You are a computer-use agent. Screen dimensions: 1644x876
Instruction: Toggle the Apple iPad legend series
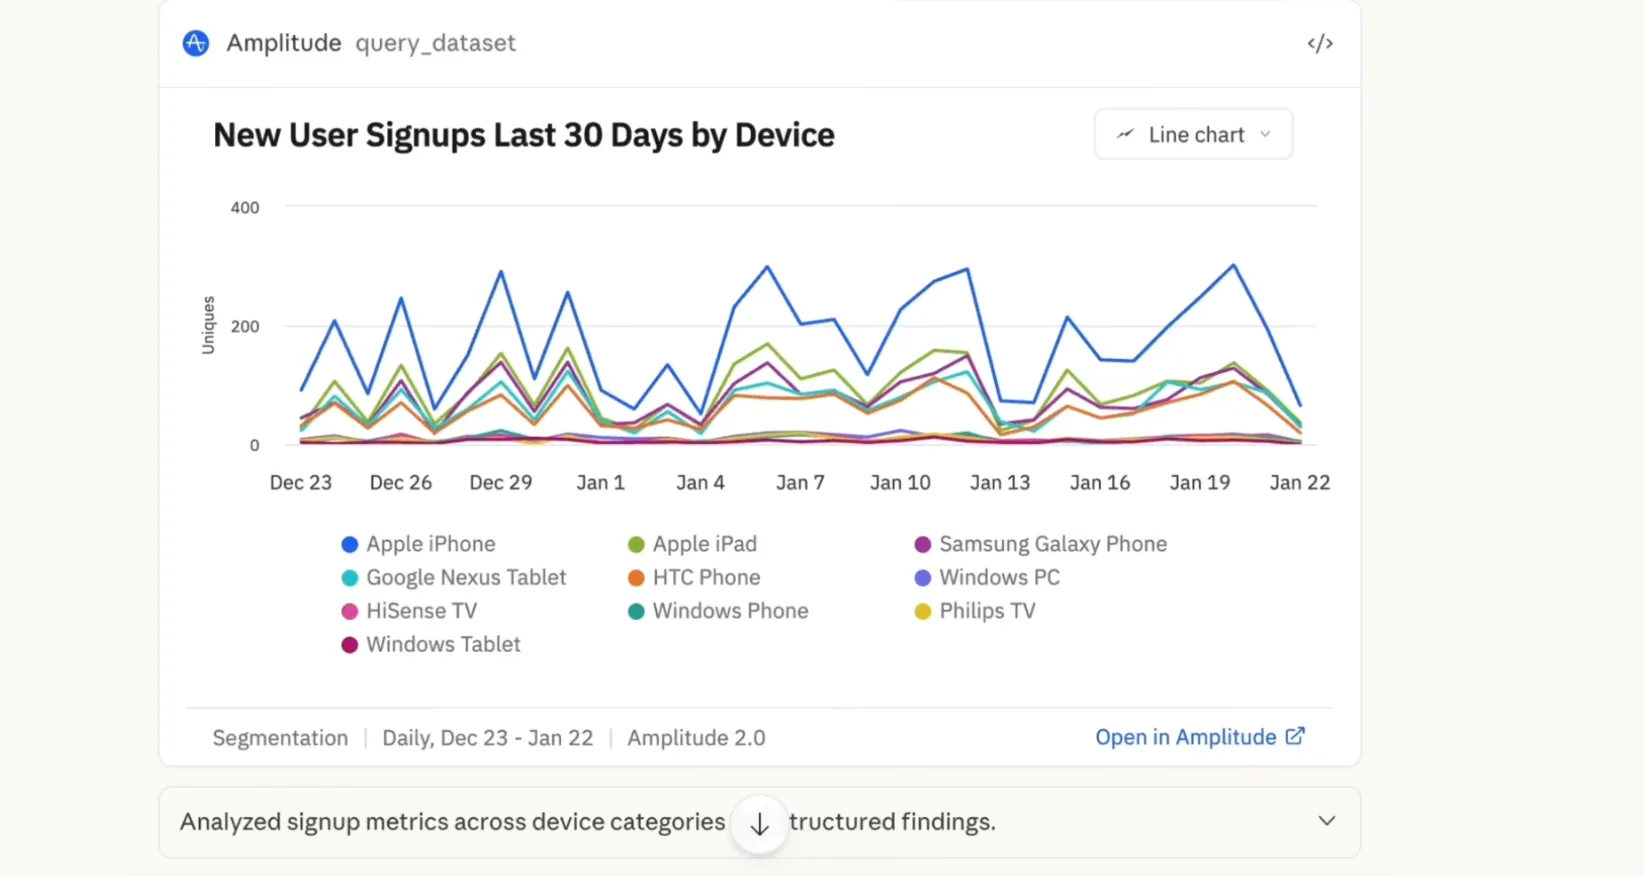[692, 544]
